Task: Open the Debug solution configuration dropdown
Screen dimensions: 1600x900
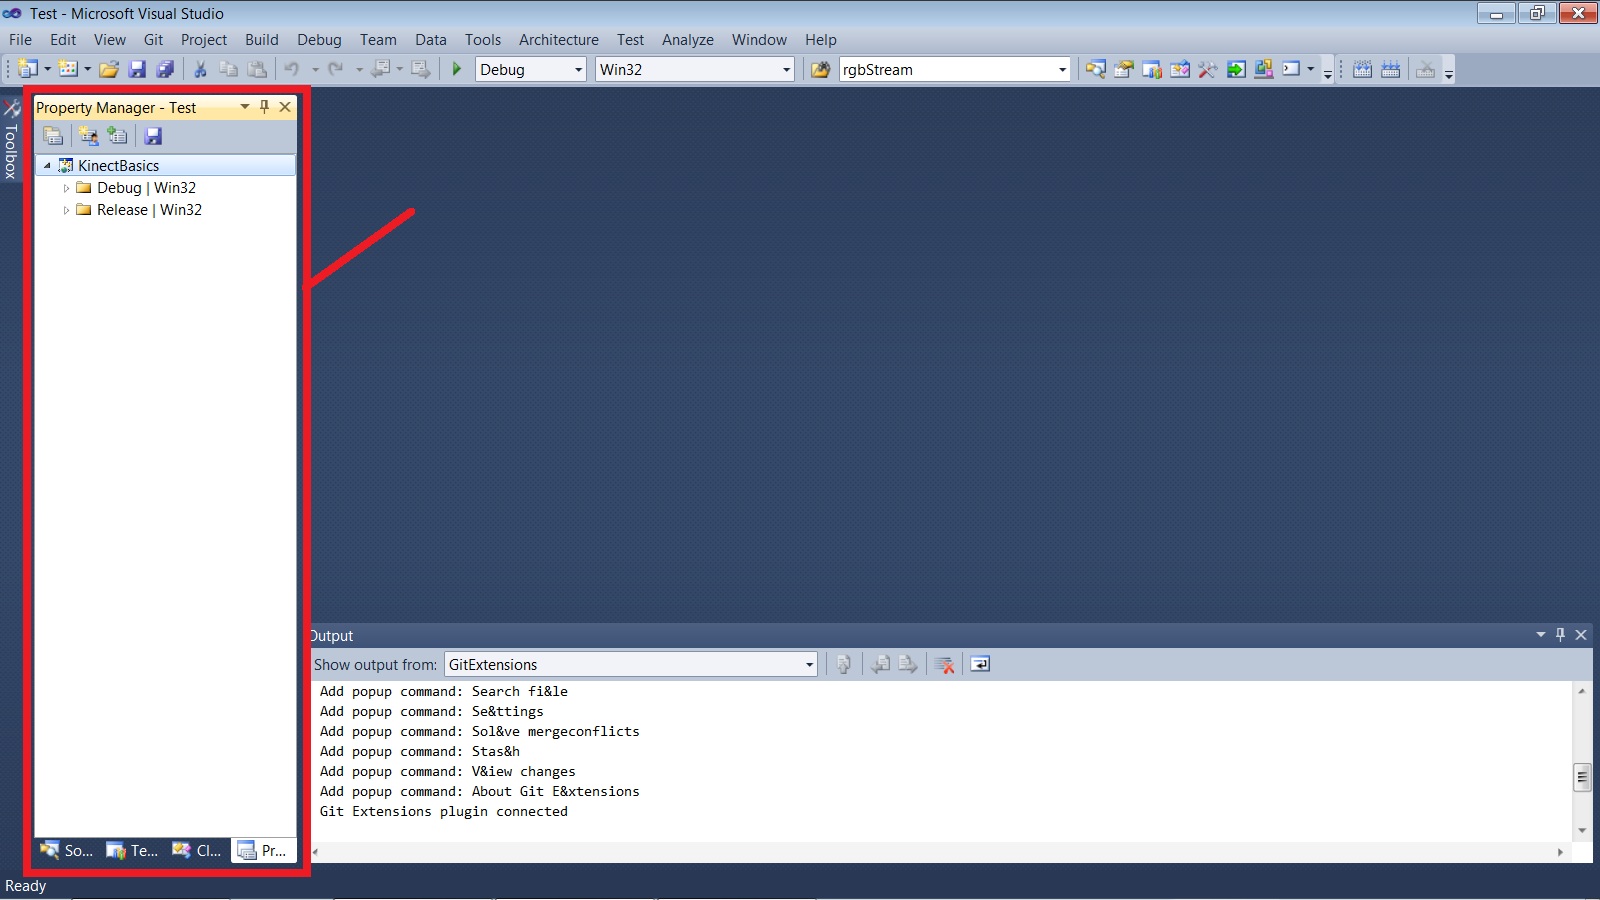Action: [578, 70]
